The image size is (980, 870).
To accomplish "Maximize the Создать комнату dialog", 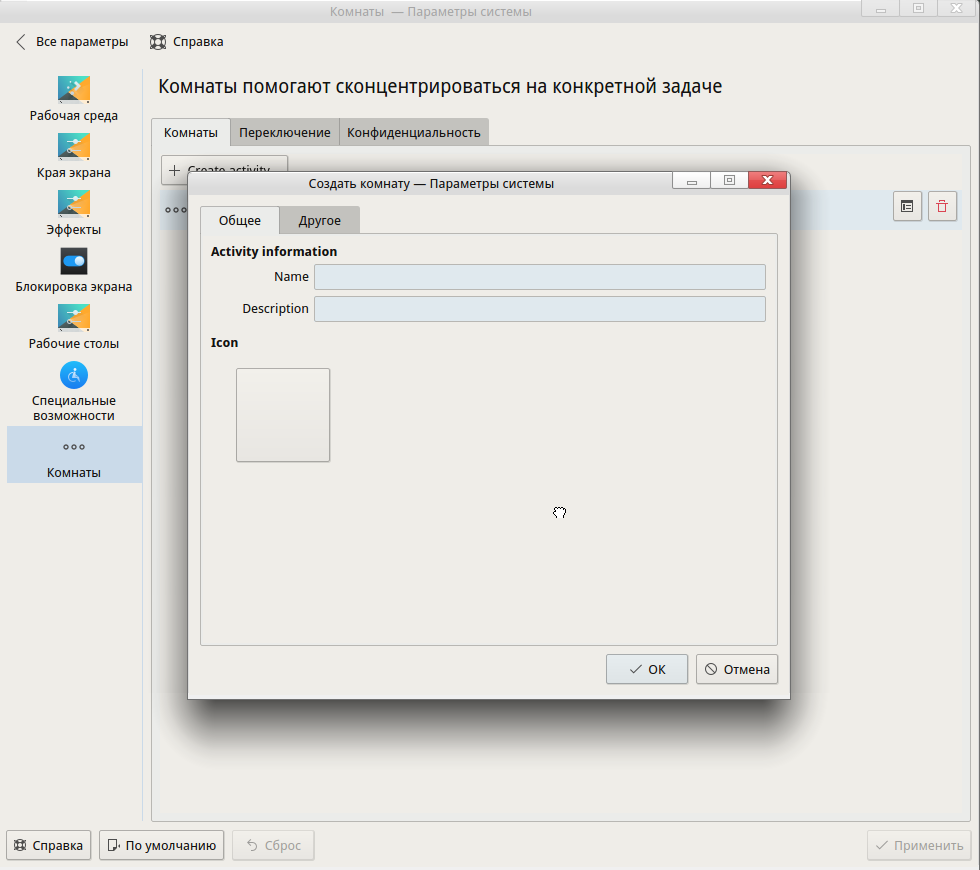I will tap(729, 180).
